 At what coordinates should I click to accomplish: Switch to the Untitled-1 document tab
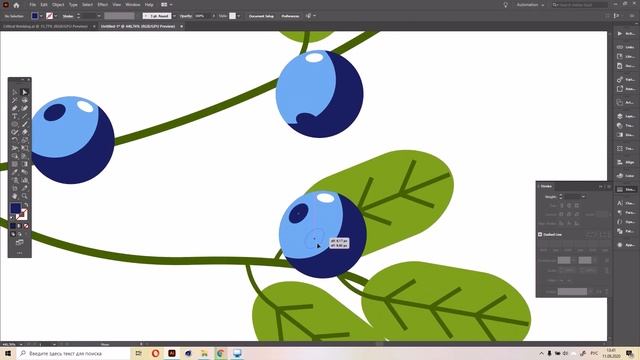[x=138, y=26]
